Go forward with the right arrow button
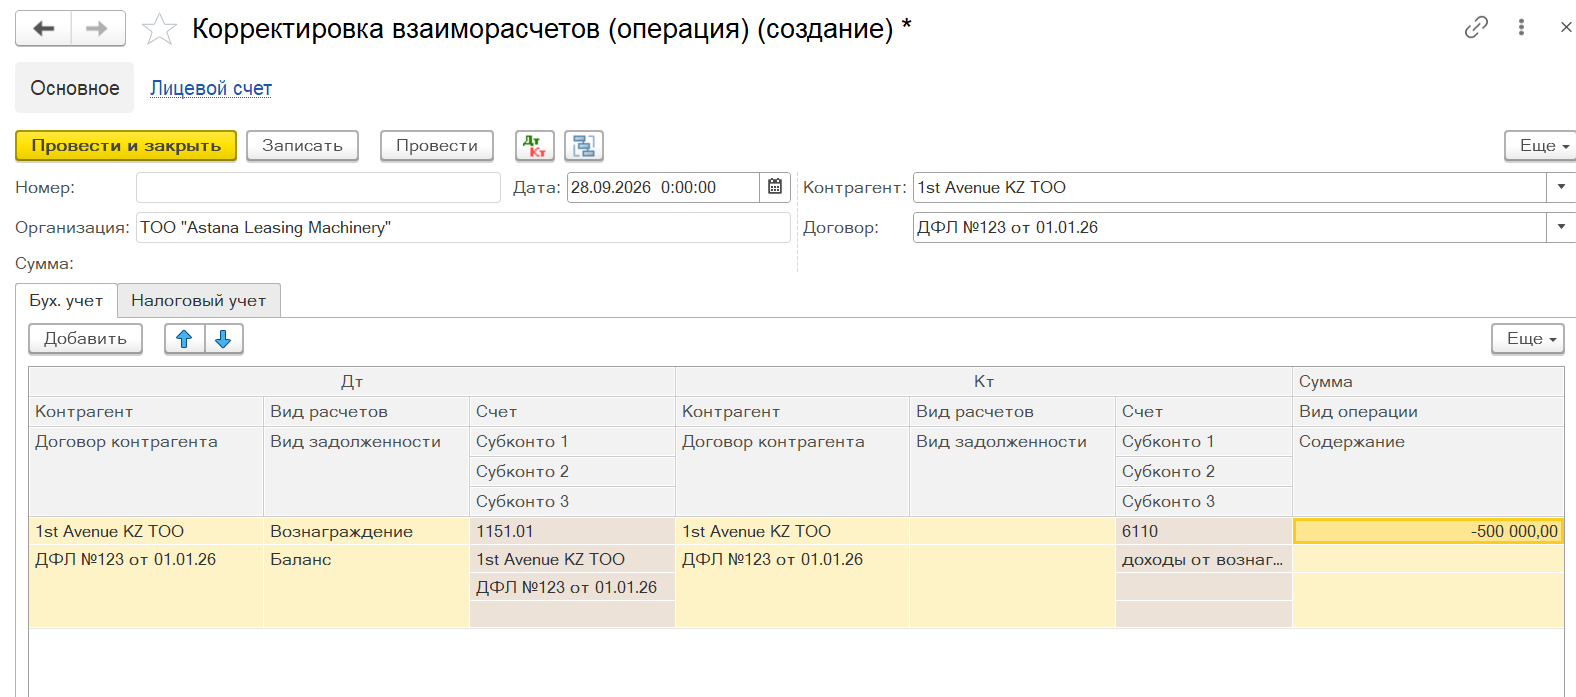The image size is (1576, 697). [97, 29]
